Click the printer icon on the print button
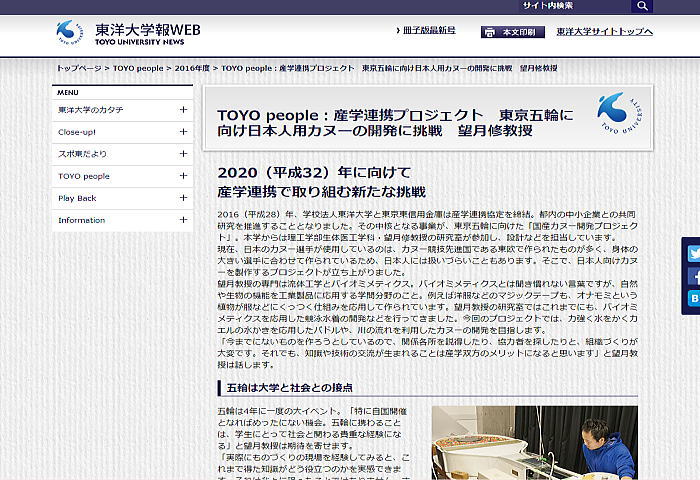This screenshot has width=700, height=480. 490,32
